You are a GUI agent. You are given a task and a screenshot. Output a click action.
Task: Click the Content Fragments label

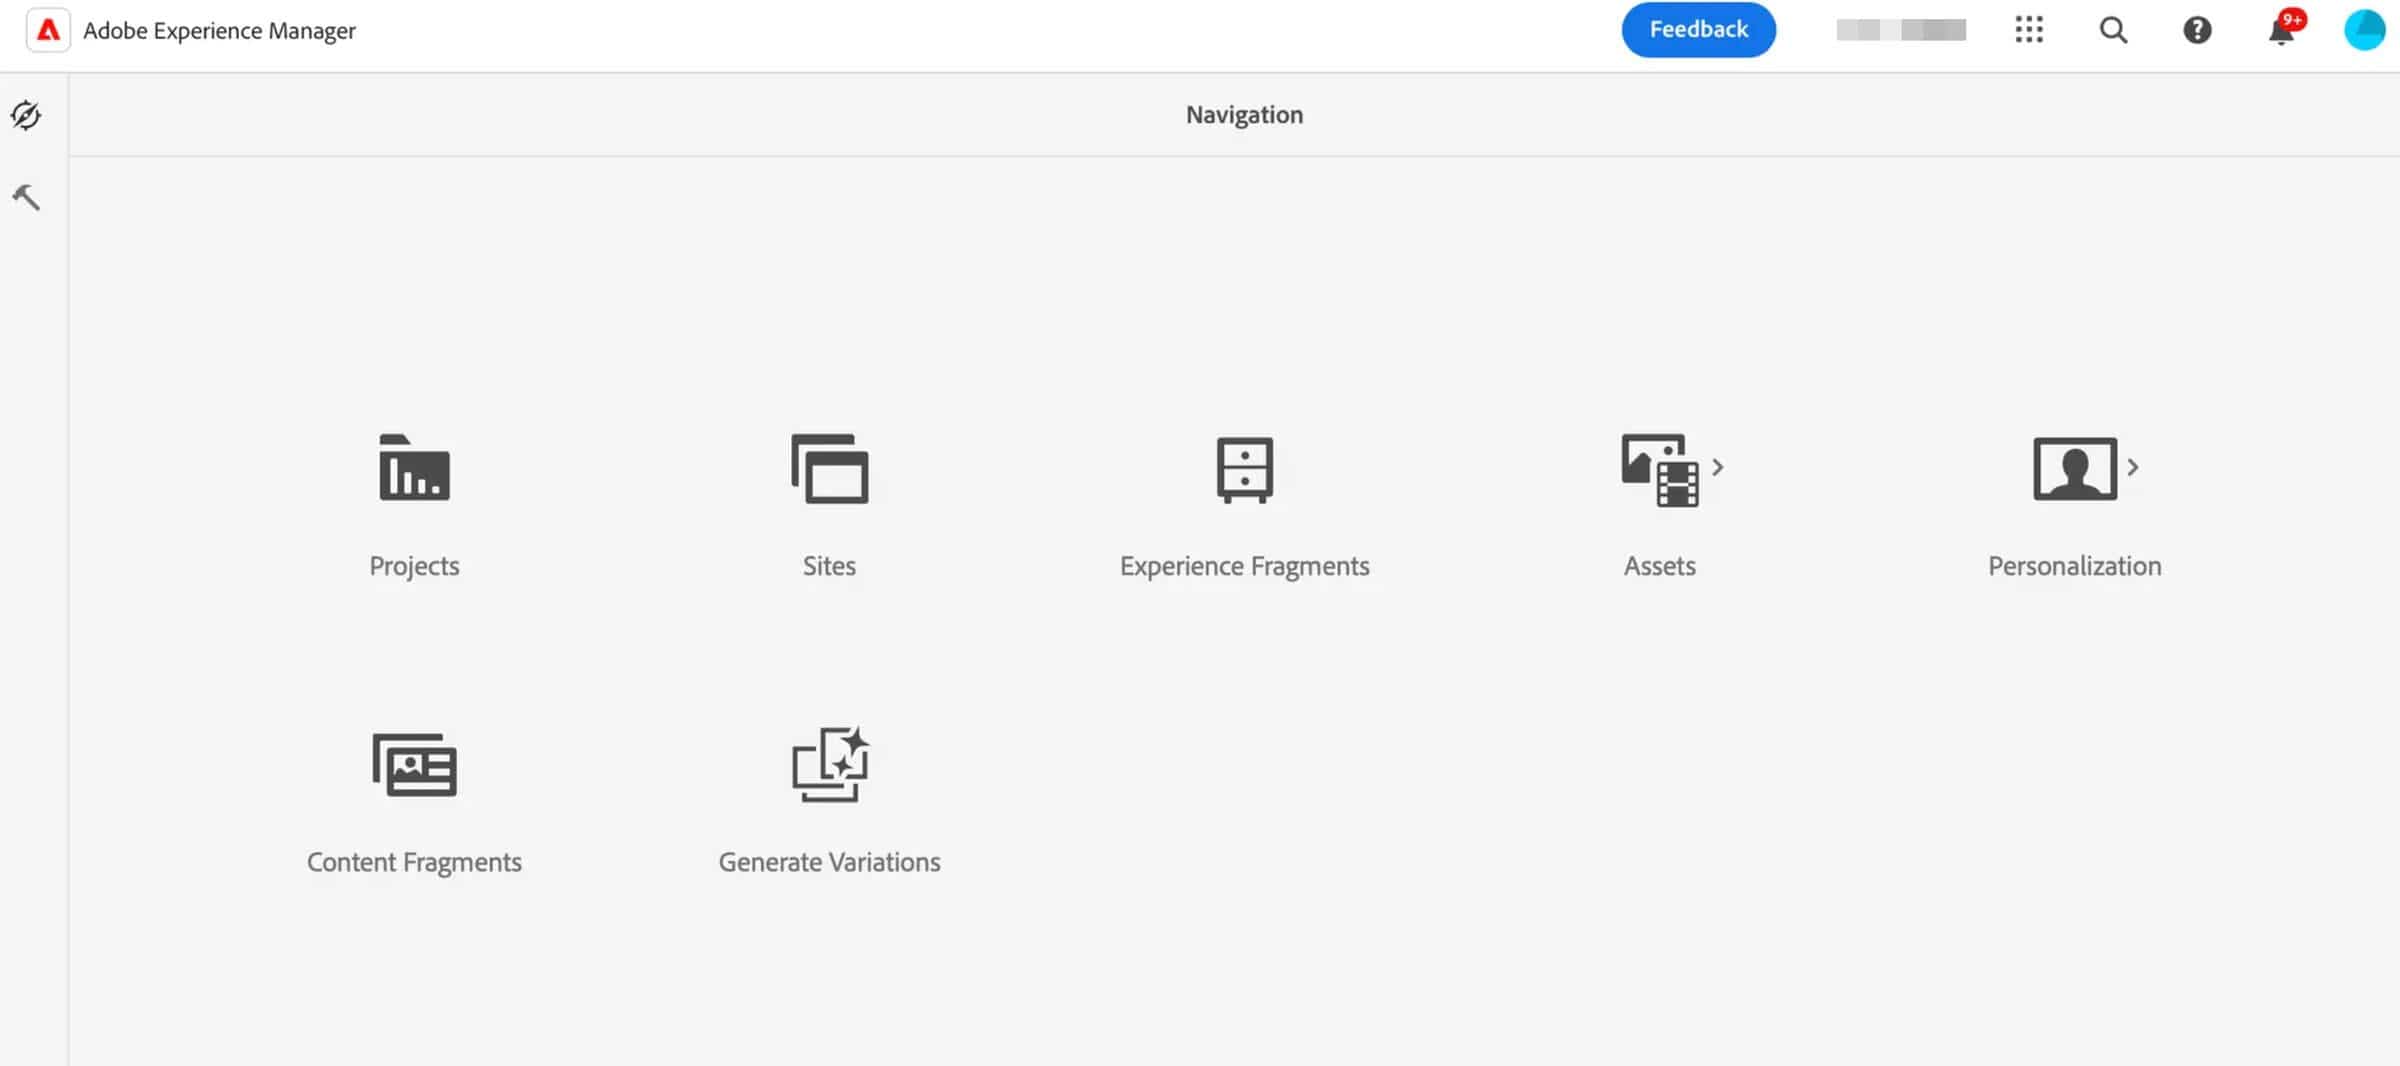pos(414,862)
